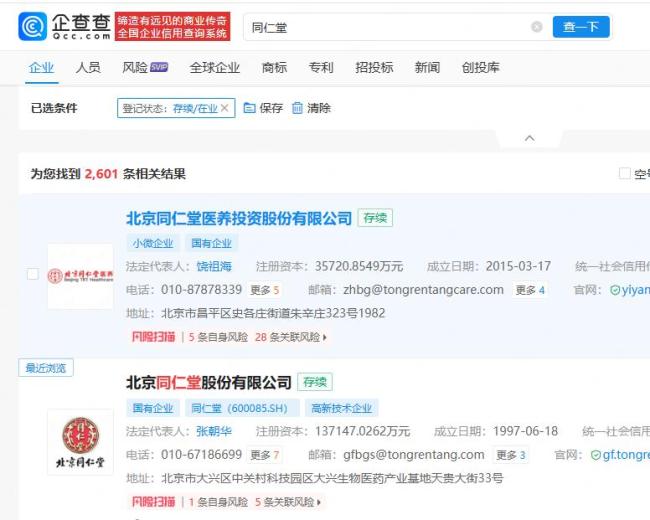Viewport: 650px width, 520px height.
Task: Switch to the 企业 tab
Action: point(41,68)
